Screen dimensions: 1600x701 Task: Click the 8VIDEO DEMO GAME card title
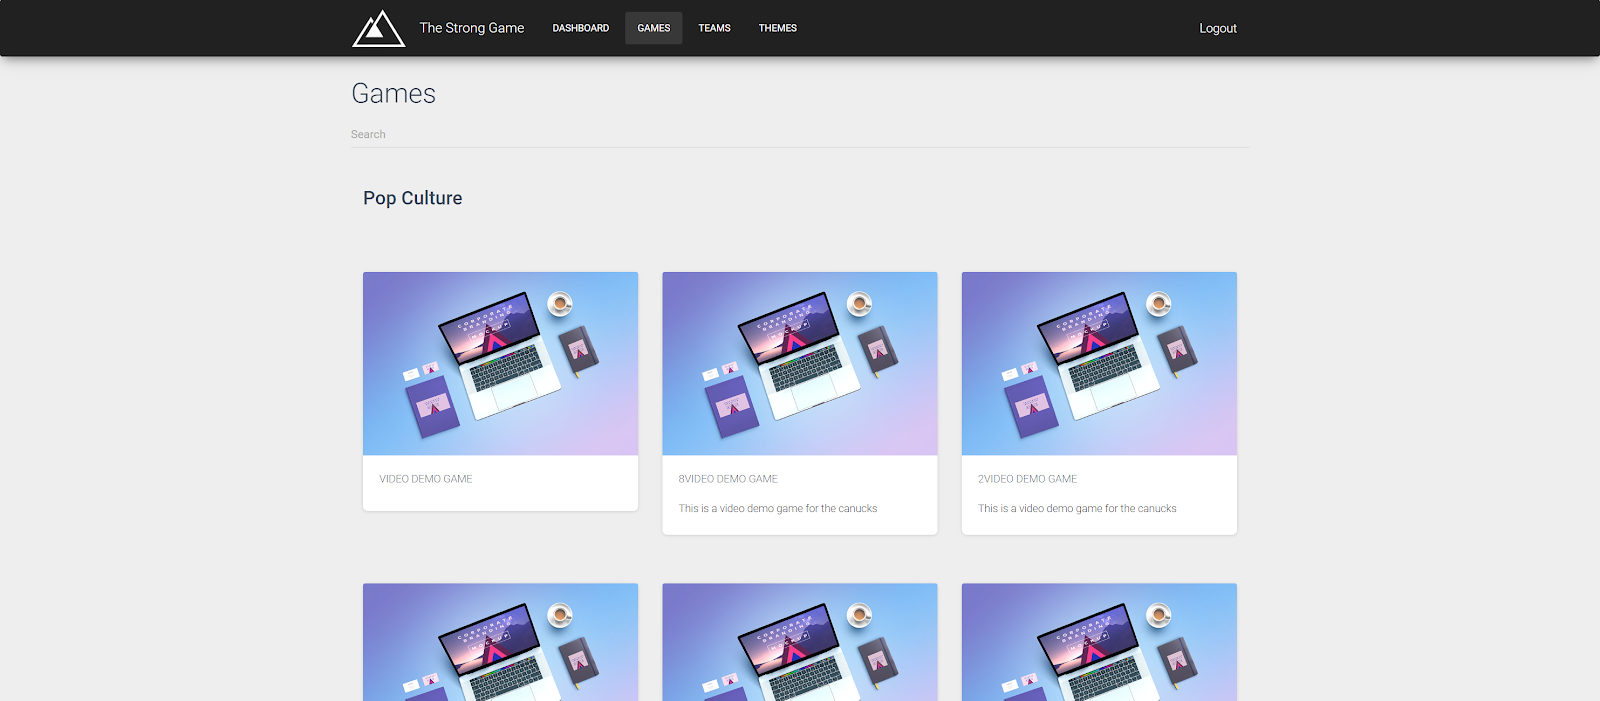click(727, 479)
